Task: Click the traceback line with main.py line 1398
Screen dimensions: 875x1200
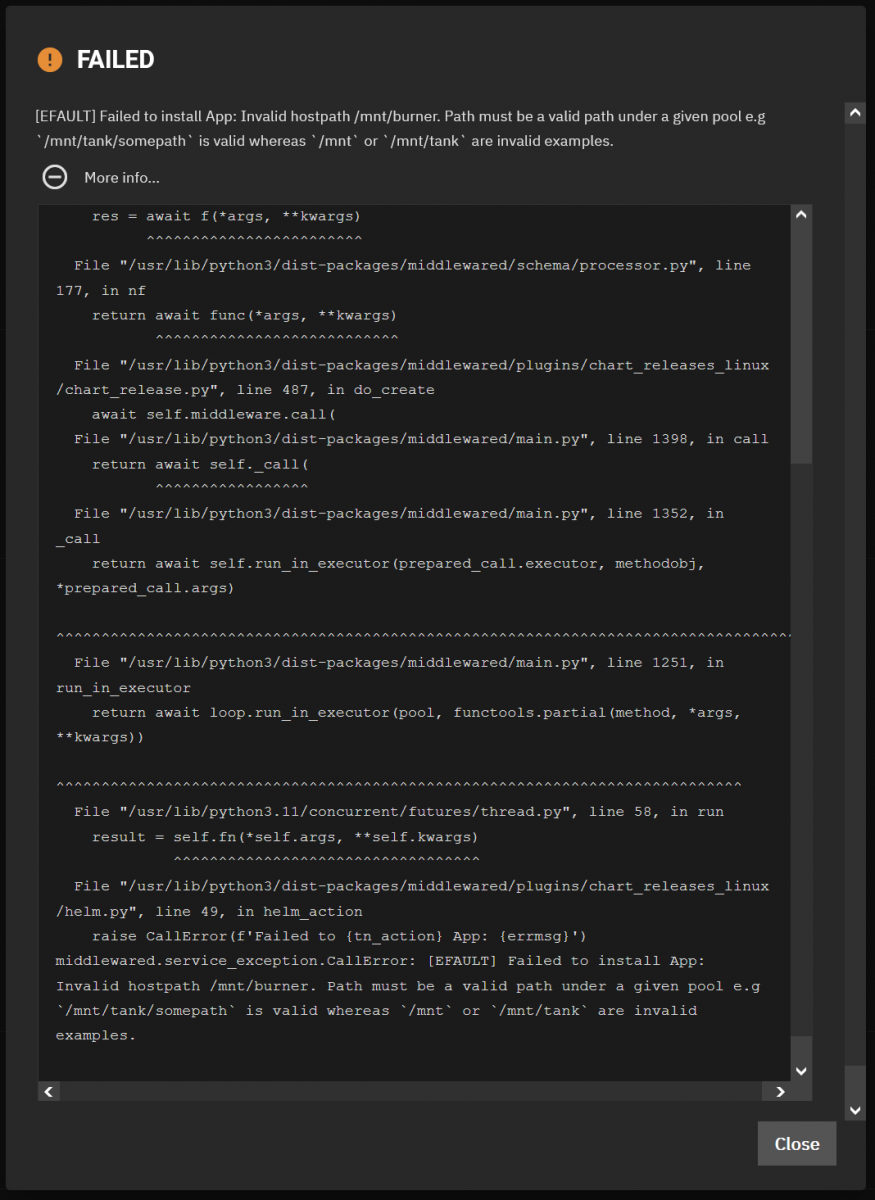Action: point(421,439)
